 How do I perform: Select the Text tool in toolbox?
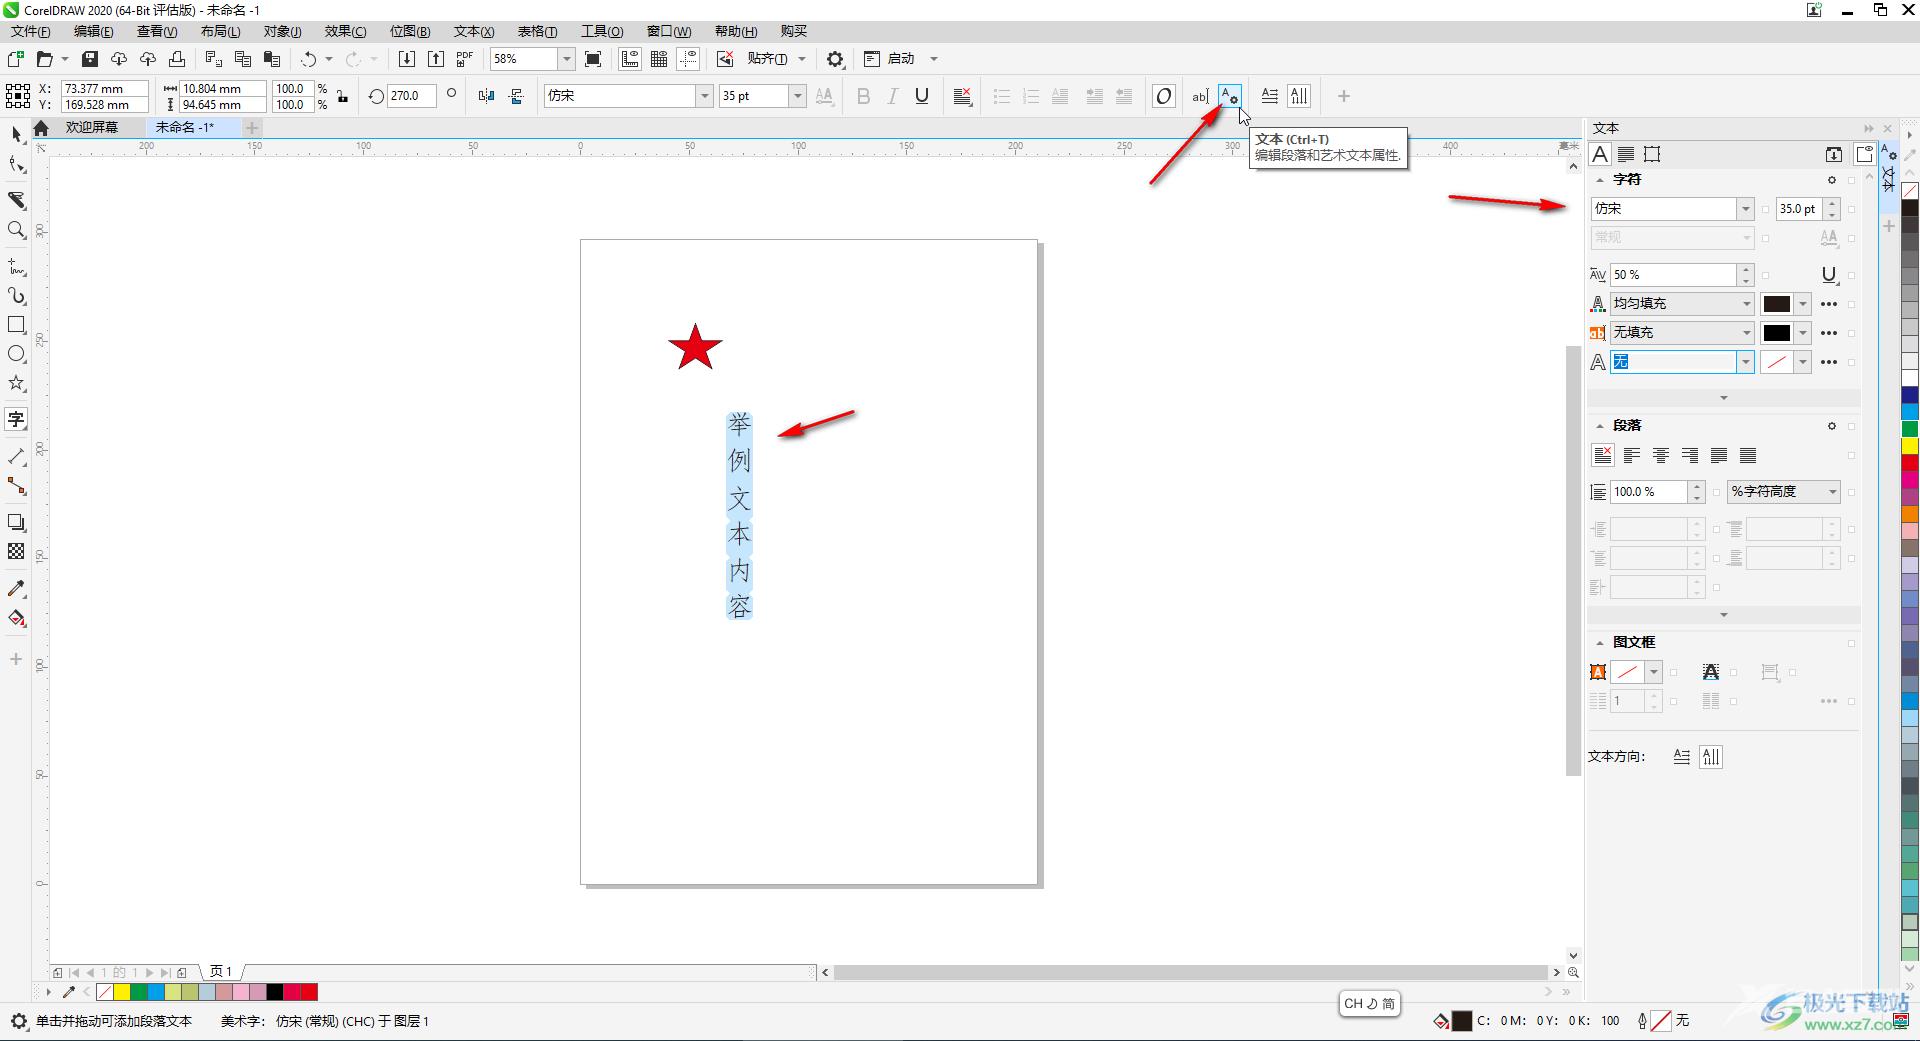[x=16, y=419]
